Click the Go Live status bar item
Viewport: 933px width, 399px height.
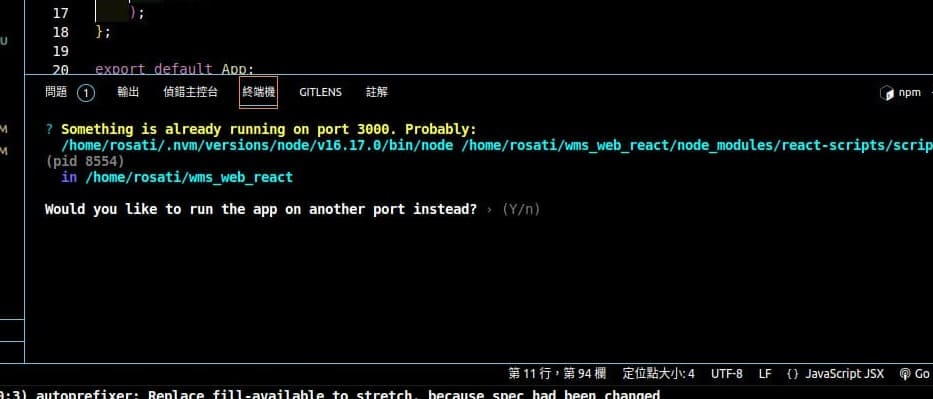916,374
